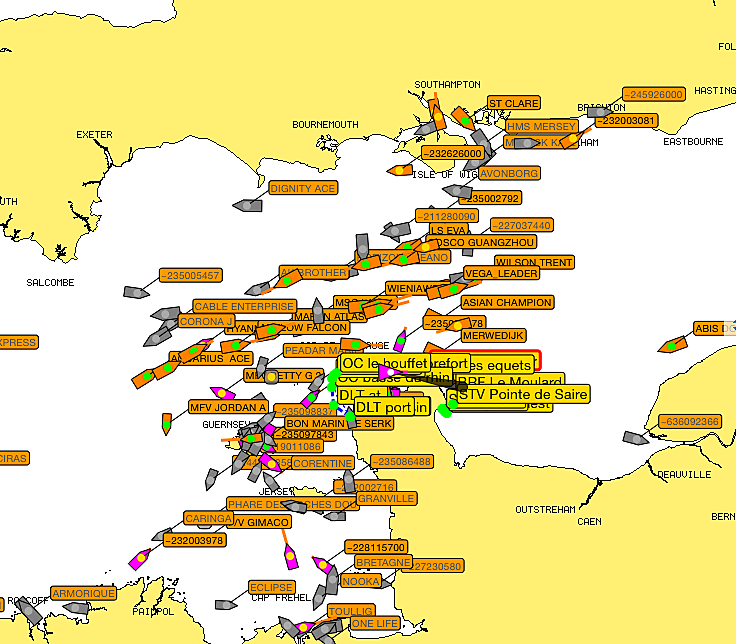Click the -636092366 label

pos(690,422)
